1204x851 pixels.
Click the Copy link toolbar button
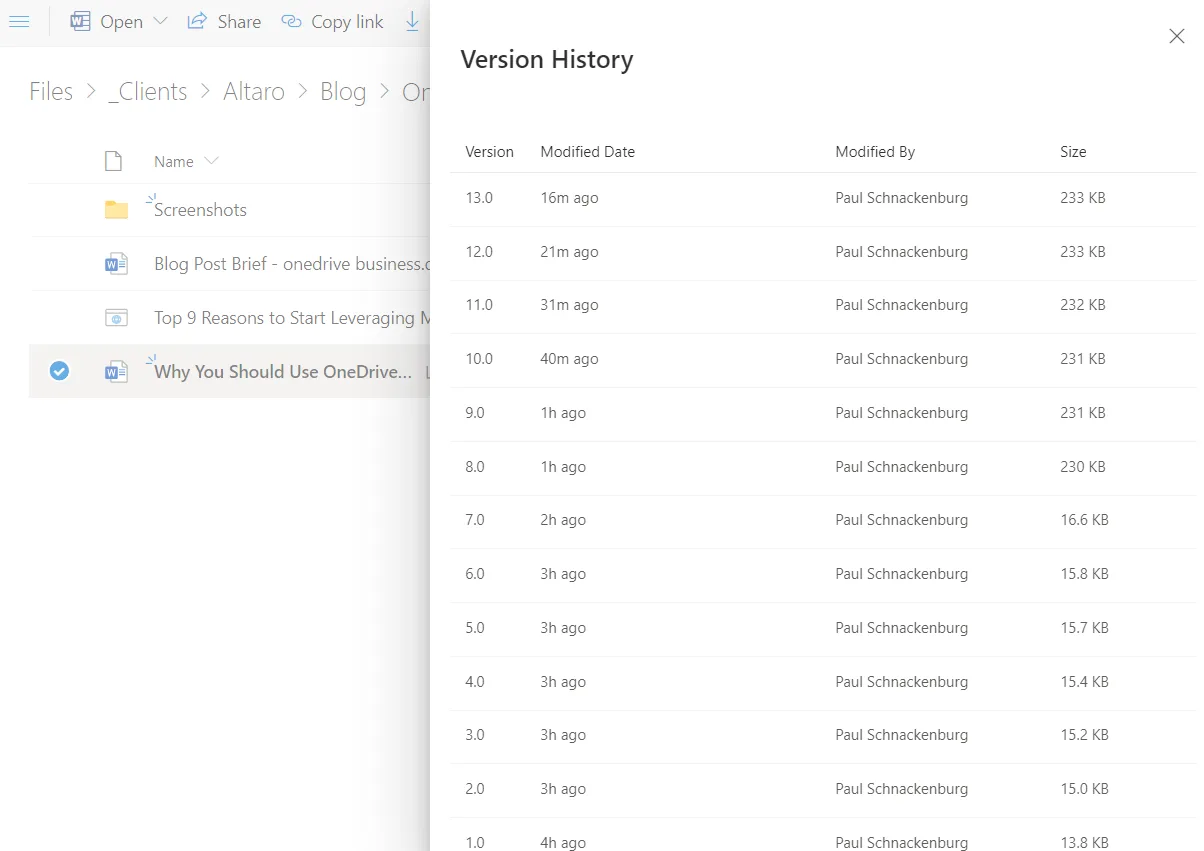(x=332, y=21)
